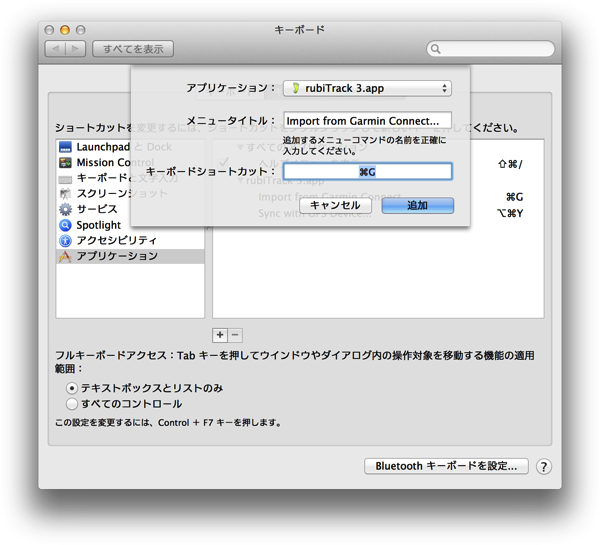Click the Mission Control icon in list
This screenshot has width=600, height=545.
point(66,162)
